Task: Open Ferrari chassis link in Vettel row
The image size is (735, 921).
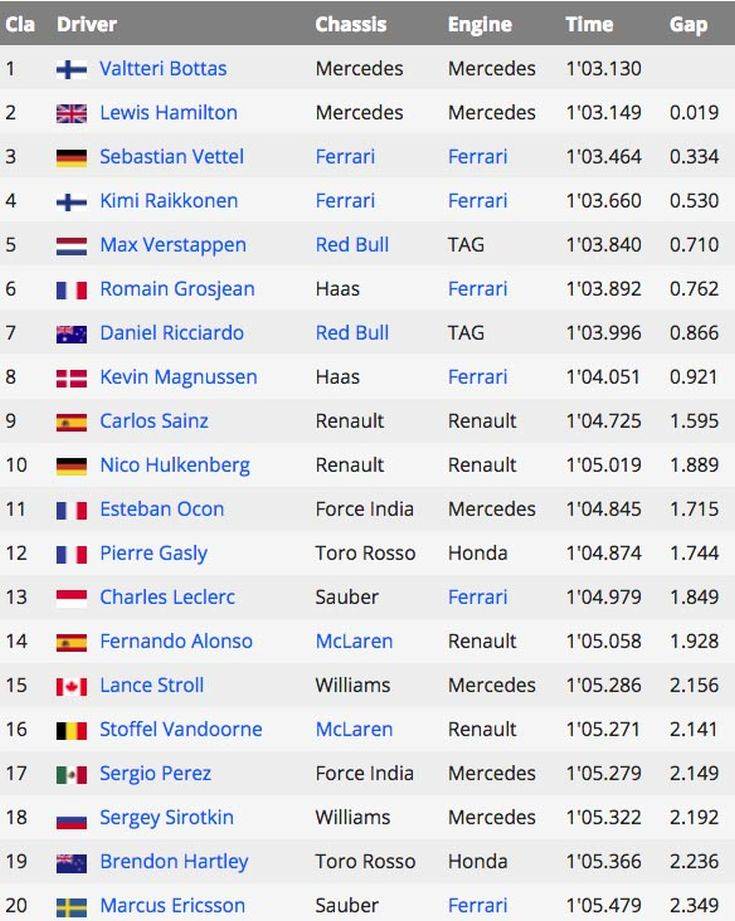Action: 345,157
